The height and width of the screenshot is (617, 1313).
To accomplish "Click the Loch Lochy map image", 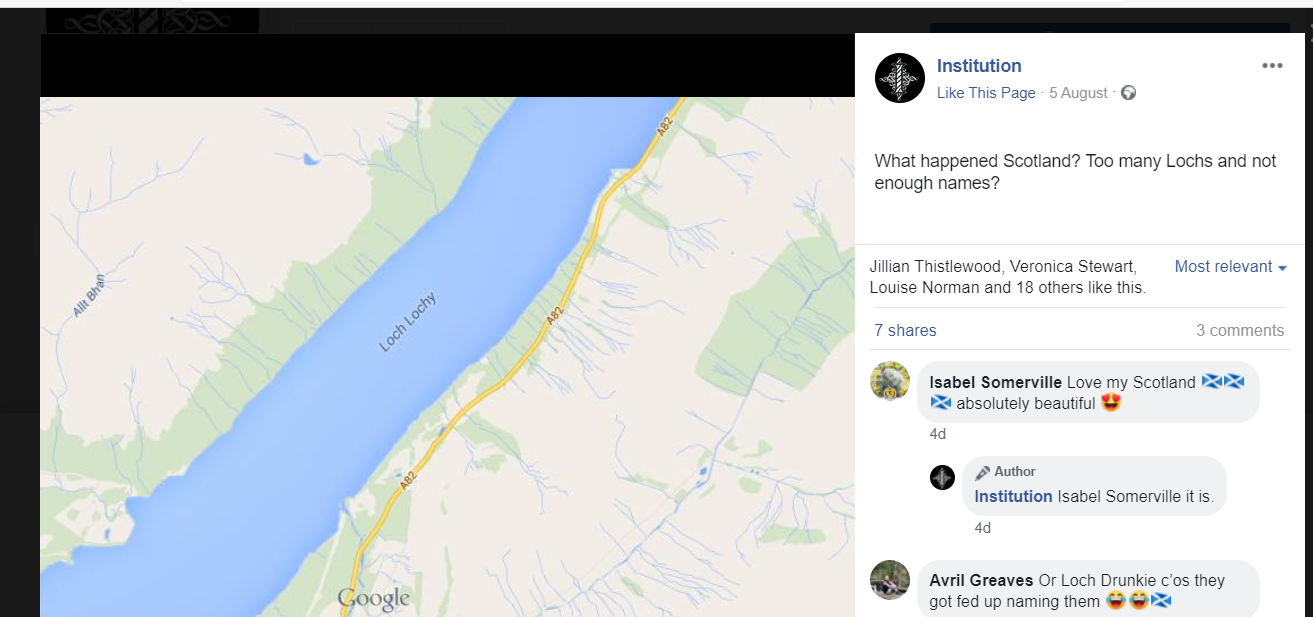I will click(x=447, y=357).
